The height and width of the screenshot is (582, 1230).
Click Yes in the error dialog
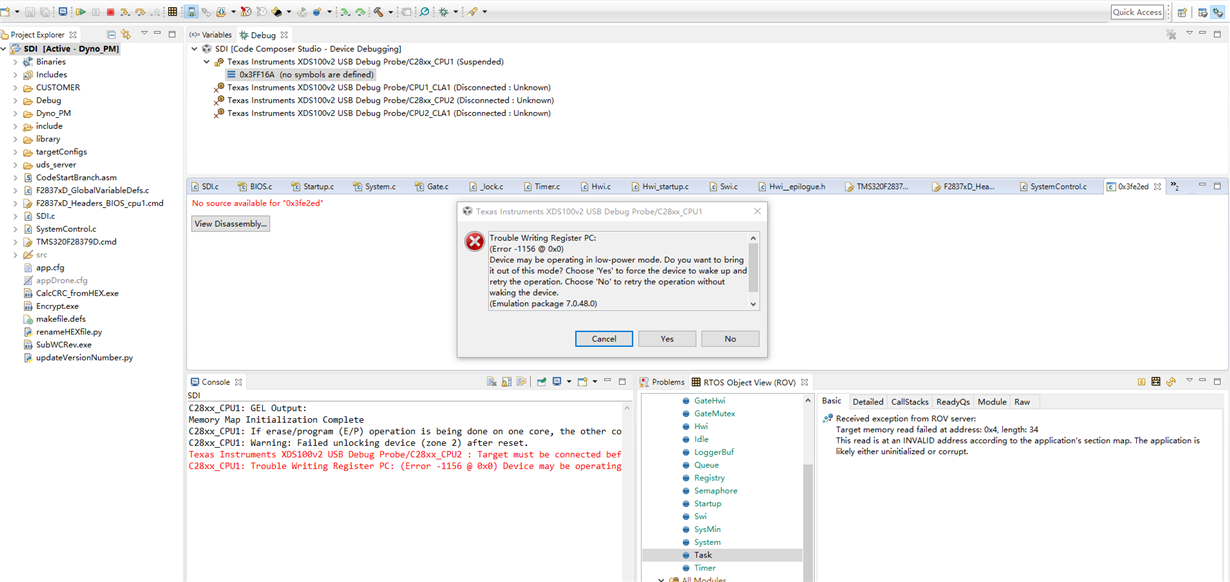pos(667,339)
